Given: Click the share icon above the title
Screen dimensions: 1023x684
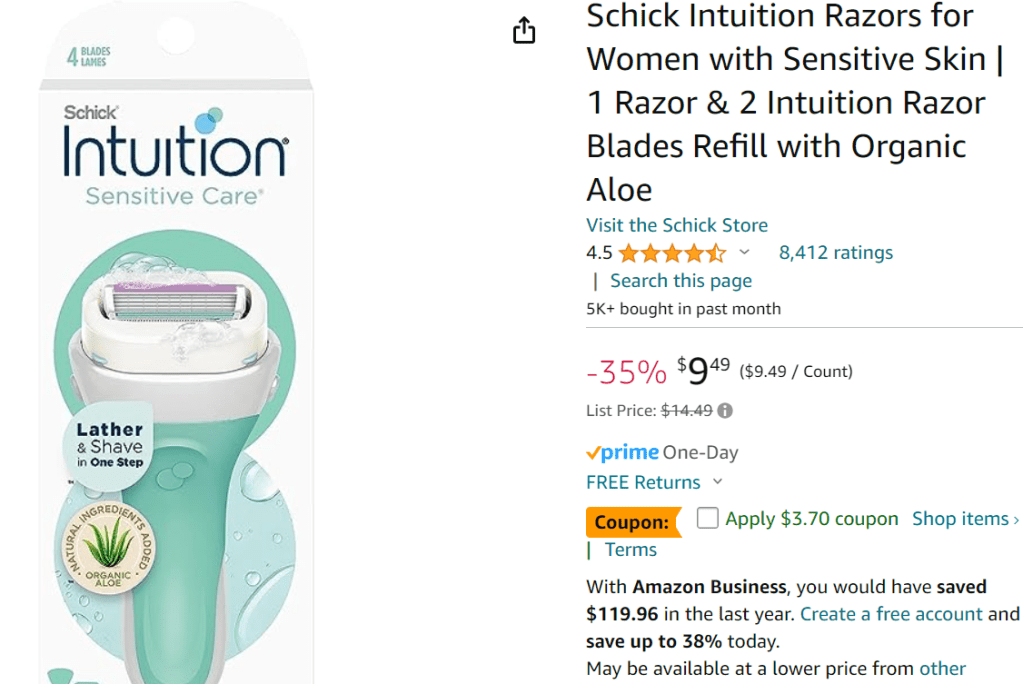Looking at the screenshot, I should click(x=524, y=32).
